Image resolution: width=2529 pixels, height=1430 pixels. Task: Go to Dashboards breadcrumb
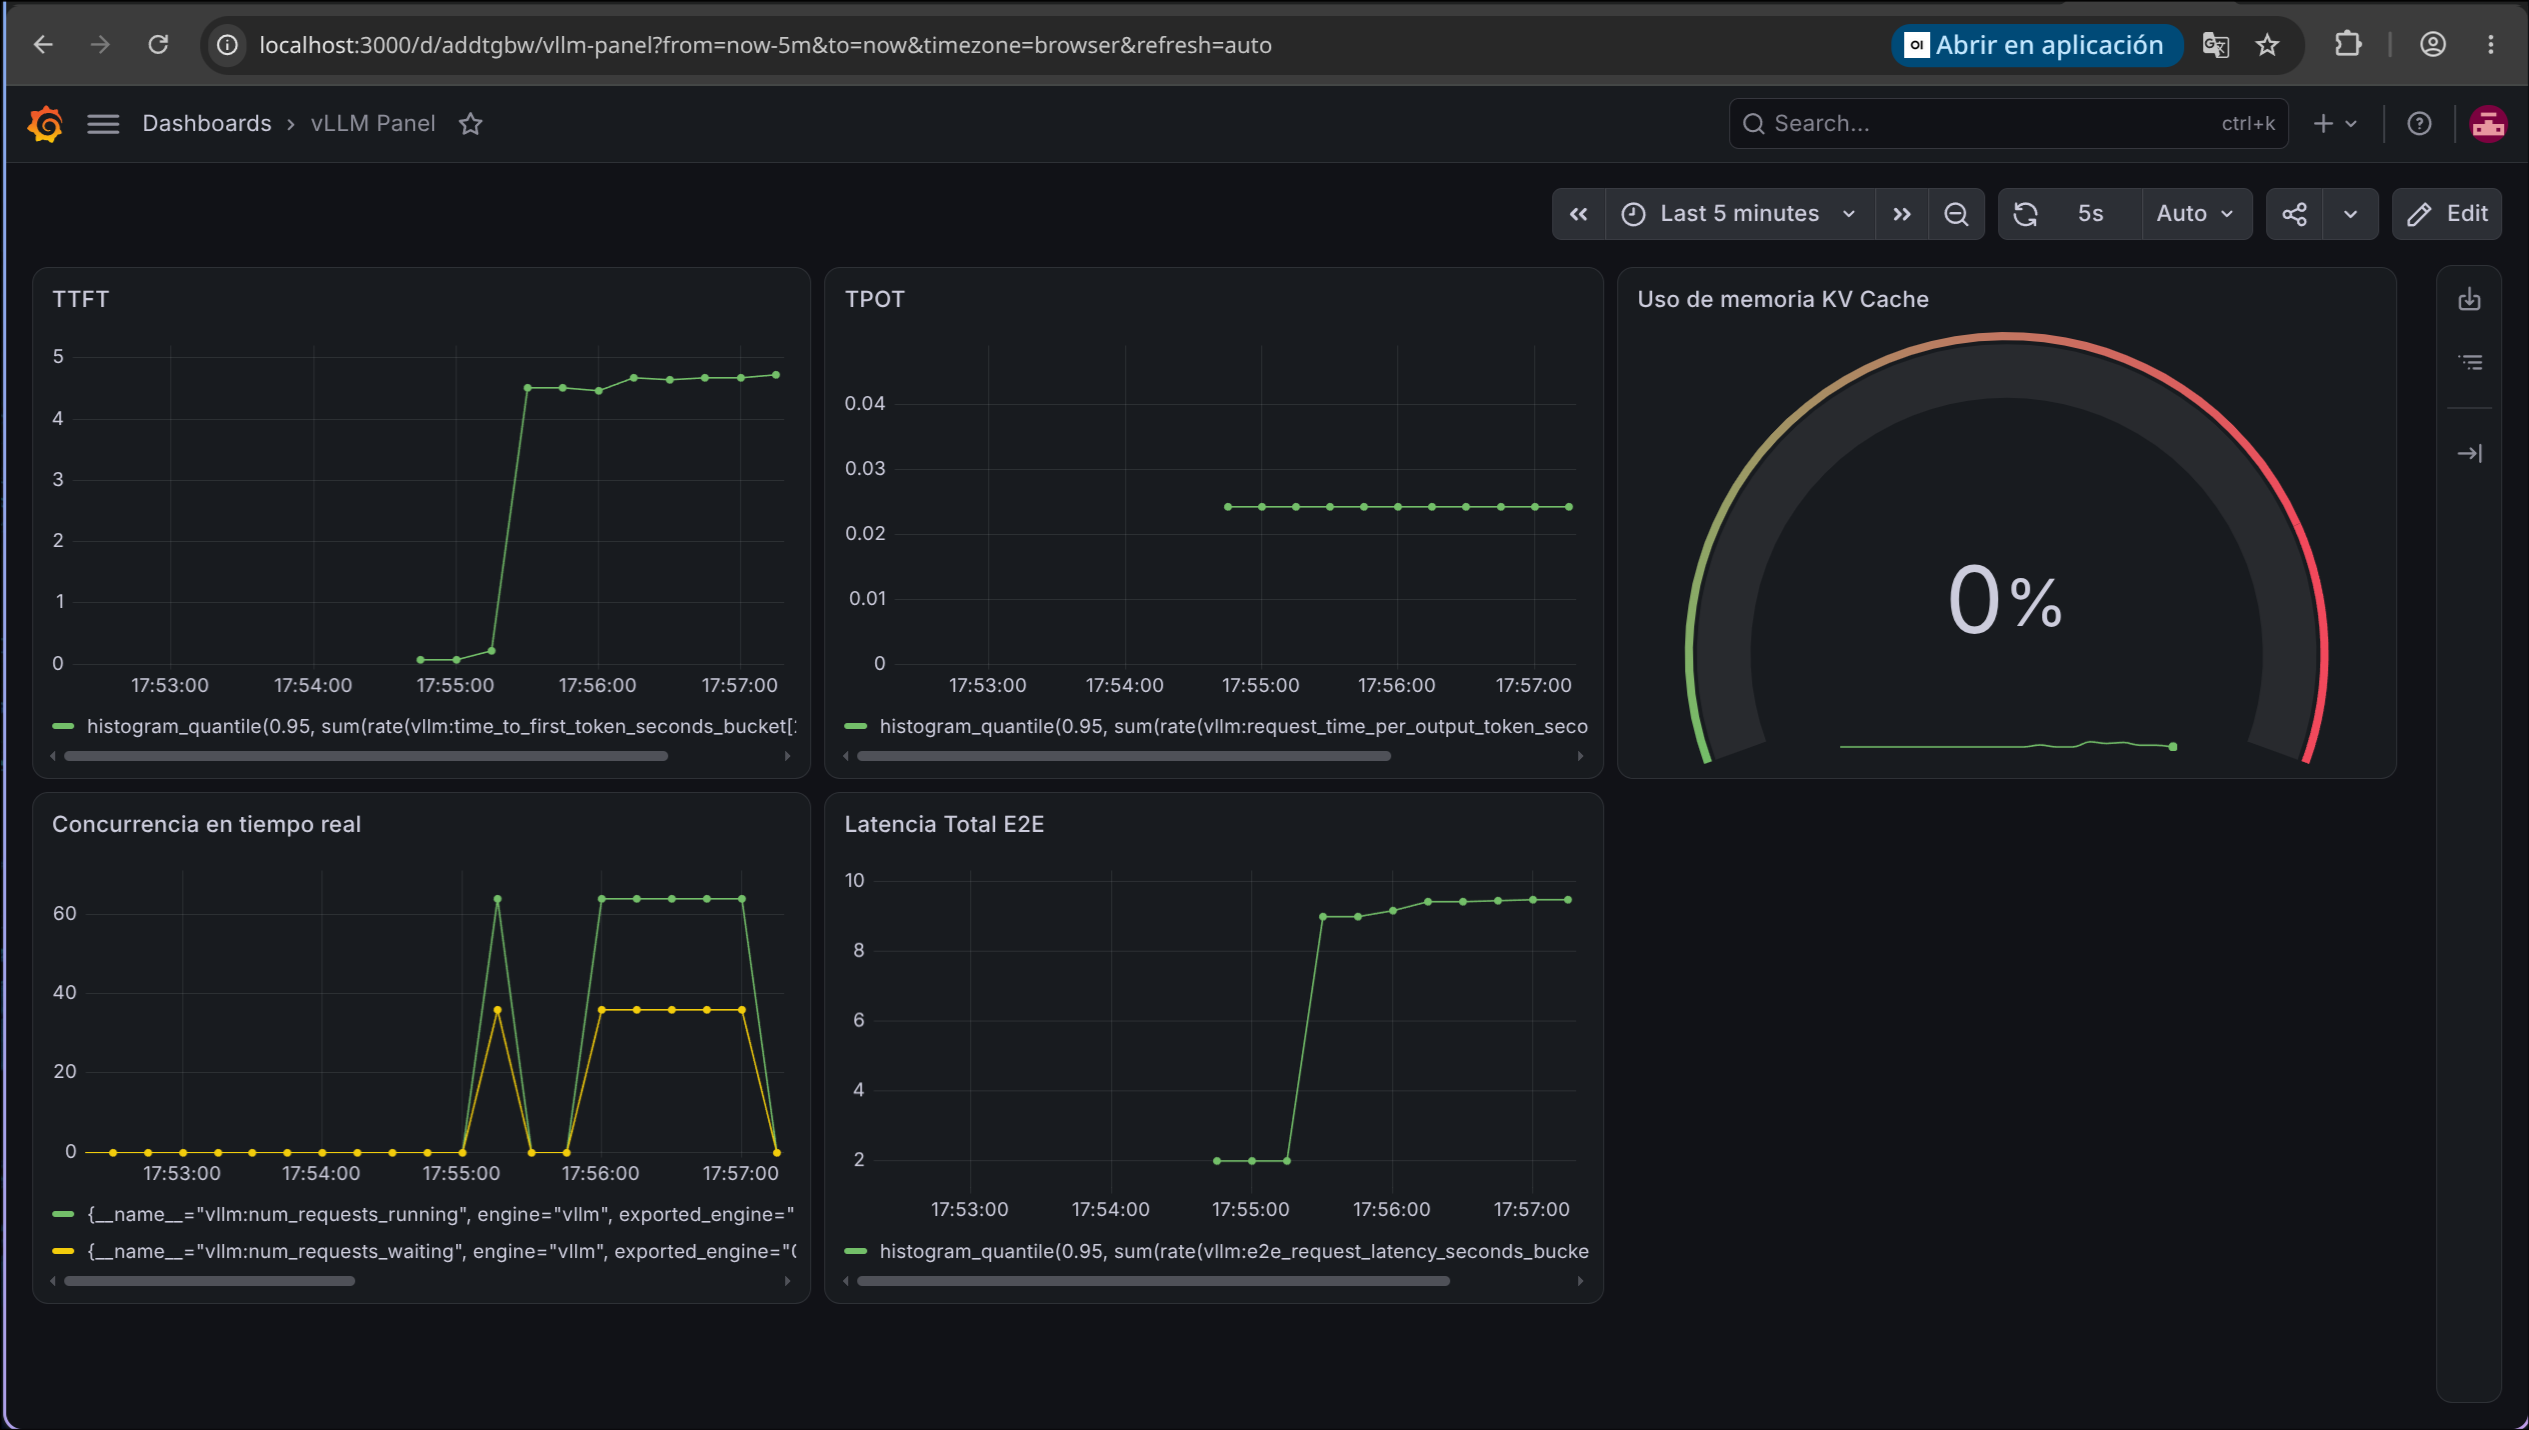207,124
